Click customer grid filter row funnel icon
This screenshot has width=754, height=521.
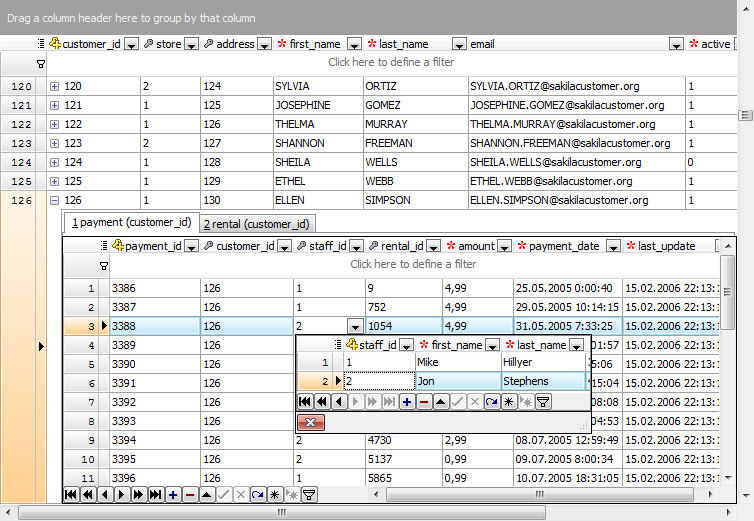tap(41, 64)
